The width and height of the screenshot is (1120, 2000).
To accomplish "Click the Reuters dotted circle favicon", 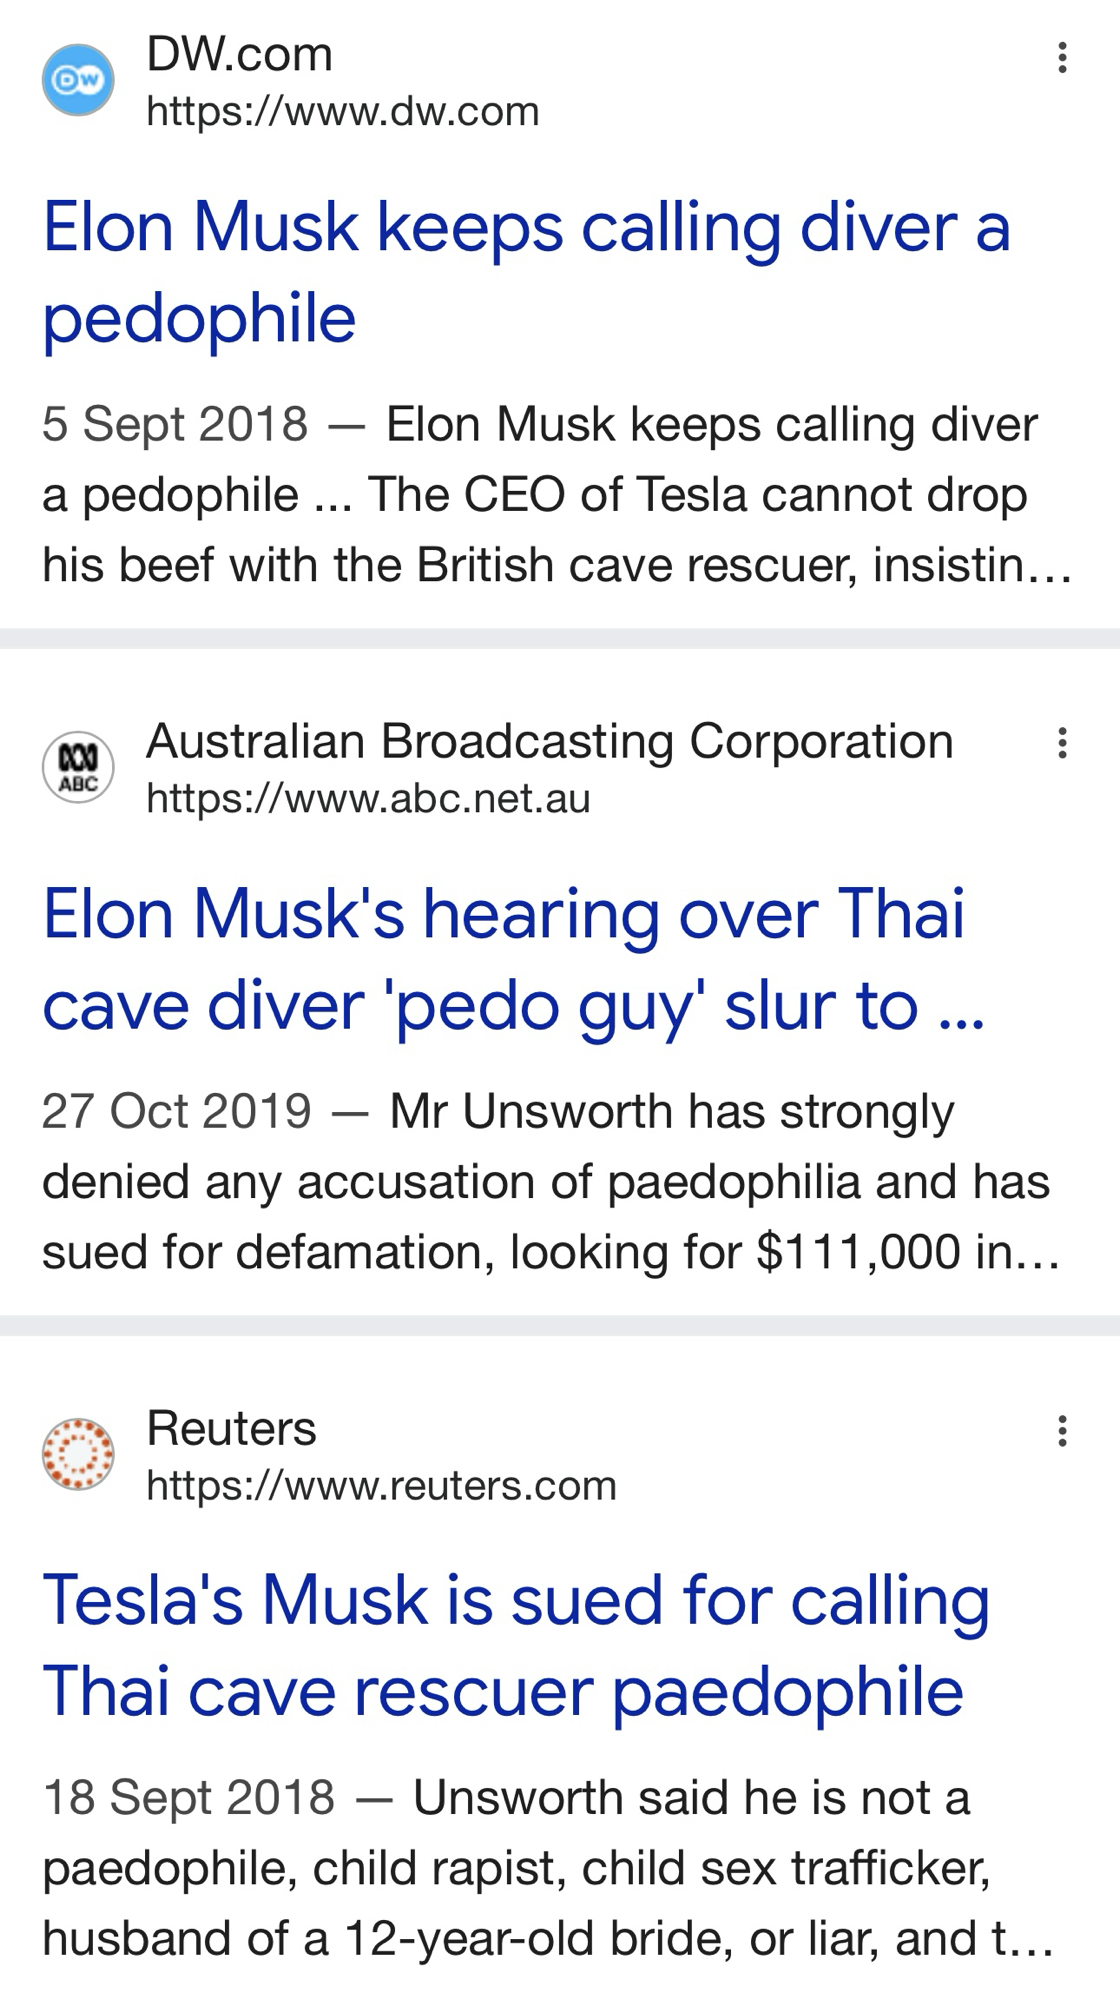I will pyautogui.click(x=78, y=1454).
